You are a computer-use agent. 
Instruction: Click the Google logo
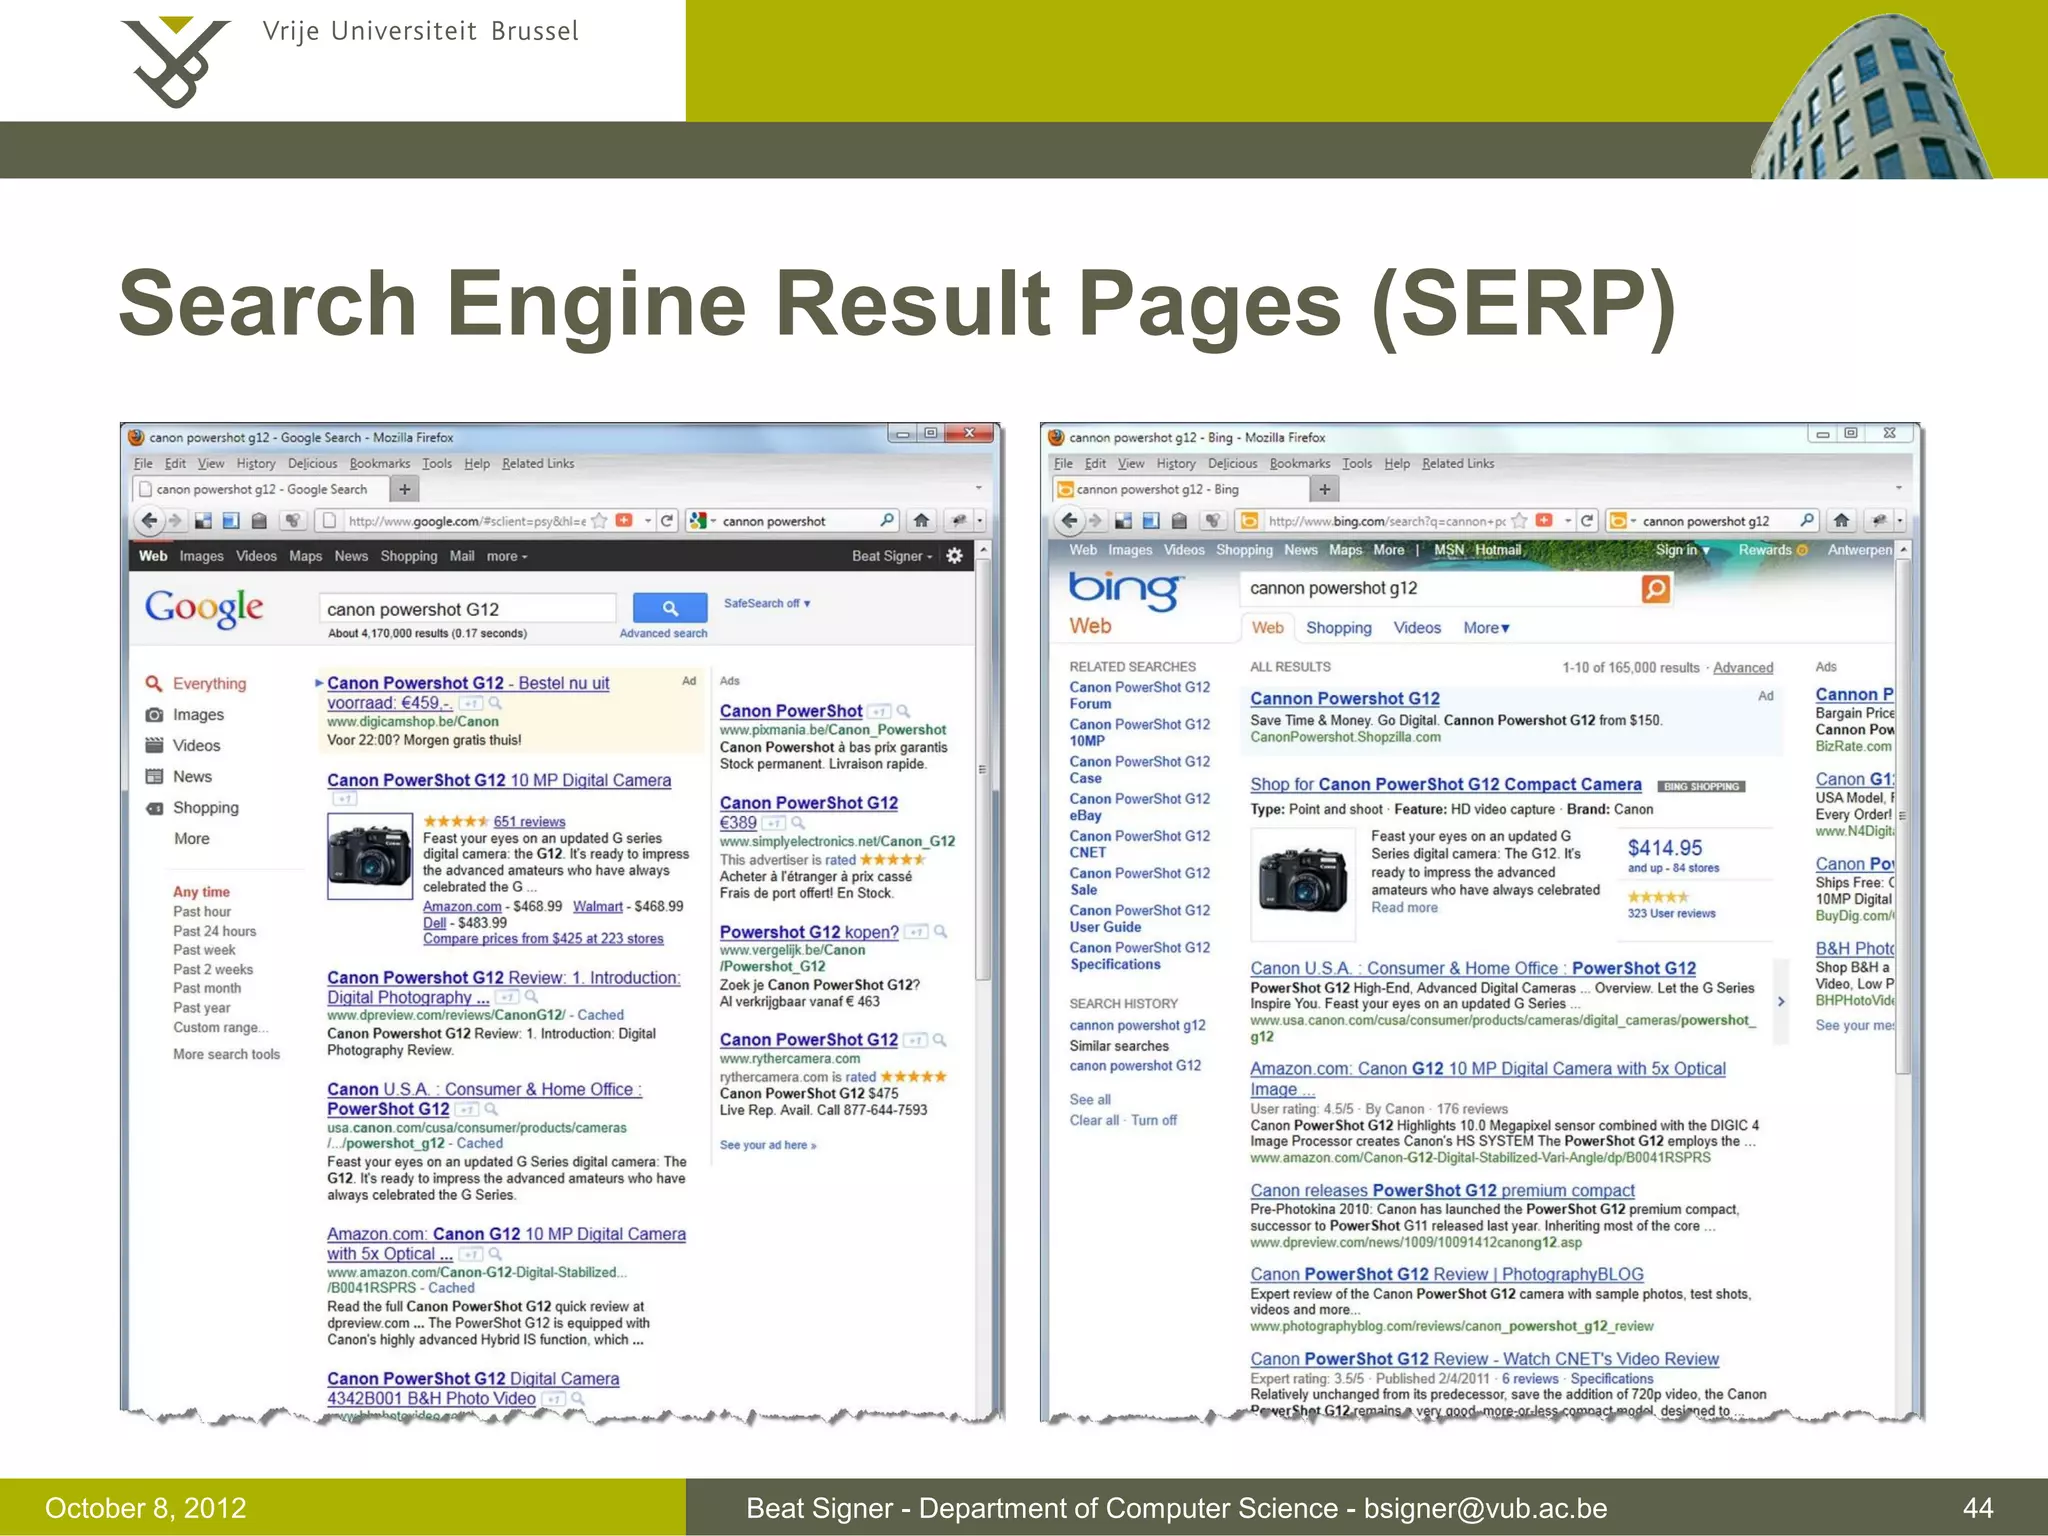205,607
